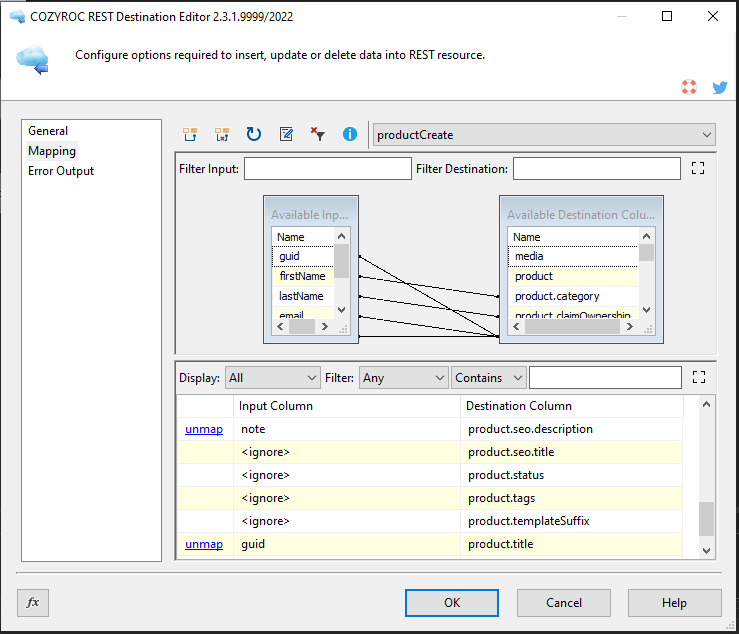This screenshot has width=739, height=634.
Task: Click the first mapping icon in toolbar
Action: (190, 134)
